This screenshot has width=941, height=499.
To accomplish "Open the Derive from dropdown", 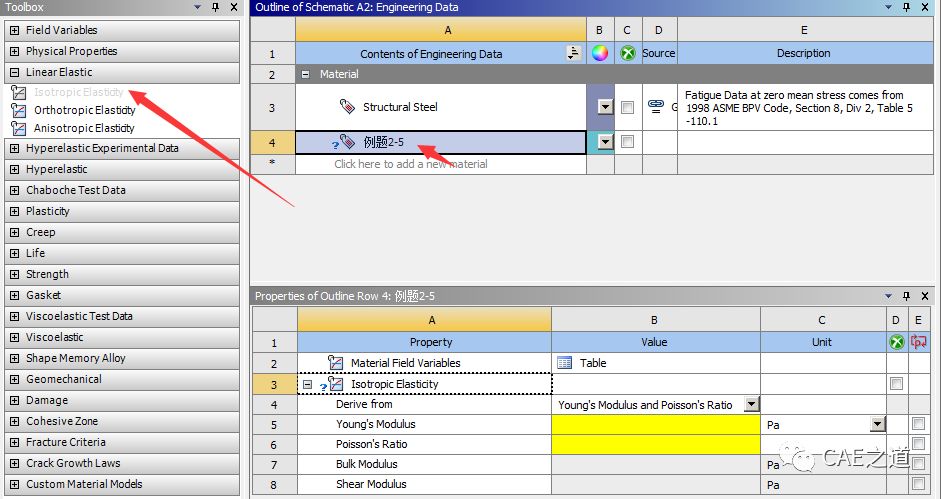I will [752, 404].
